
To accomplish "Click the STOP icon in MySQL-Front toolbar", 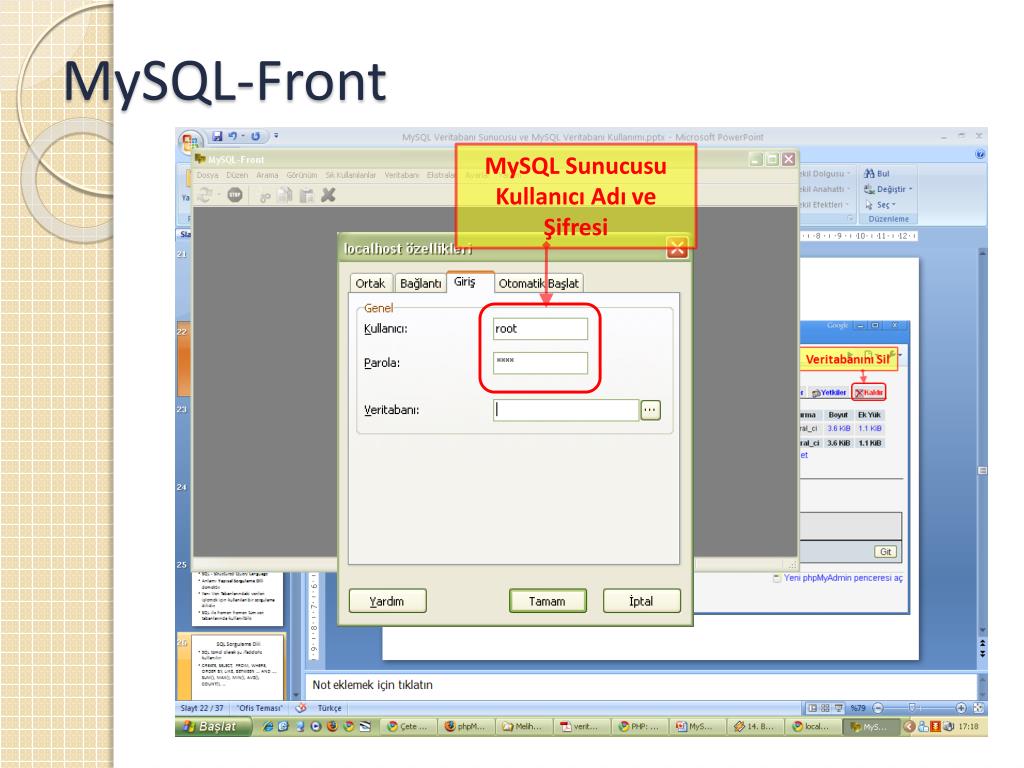I will point(234,195).
